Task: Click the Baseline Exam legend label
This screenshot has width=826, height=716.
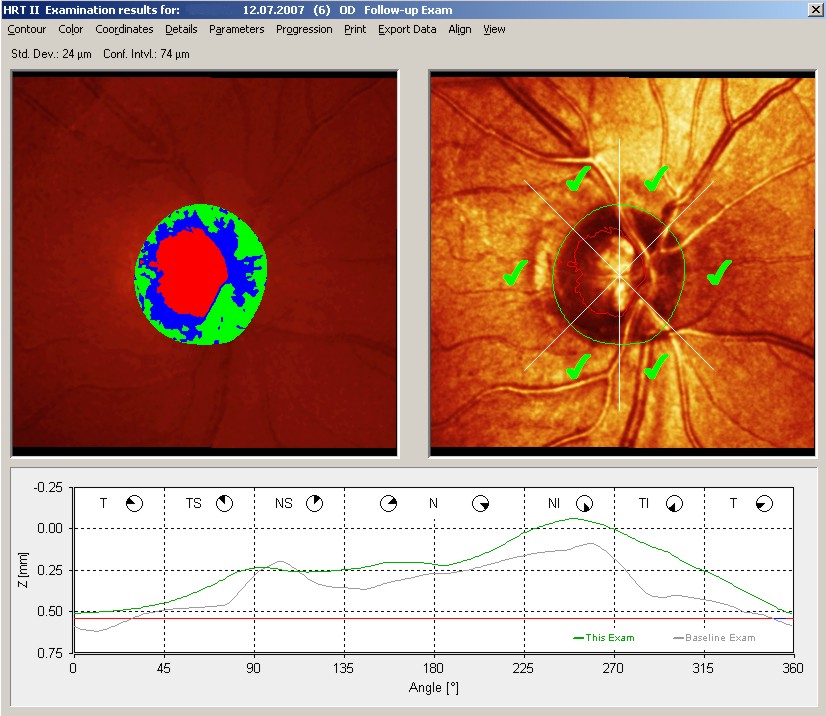Action: click(722, 637)
